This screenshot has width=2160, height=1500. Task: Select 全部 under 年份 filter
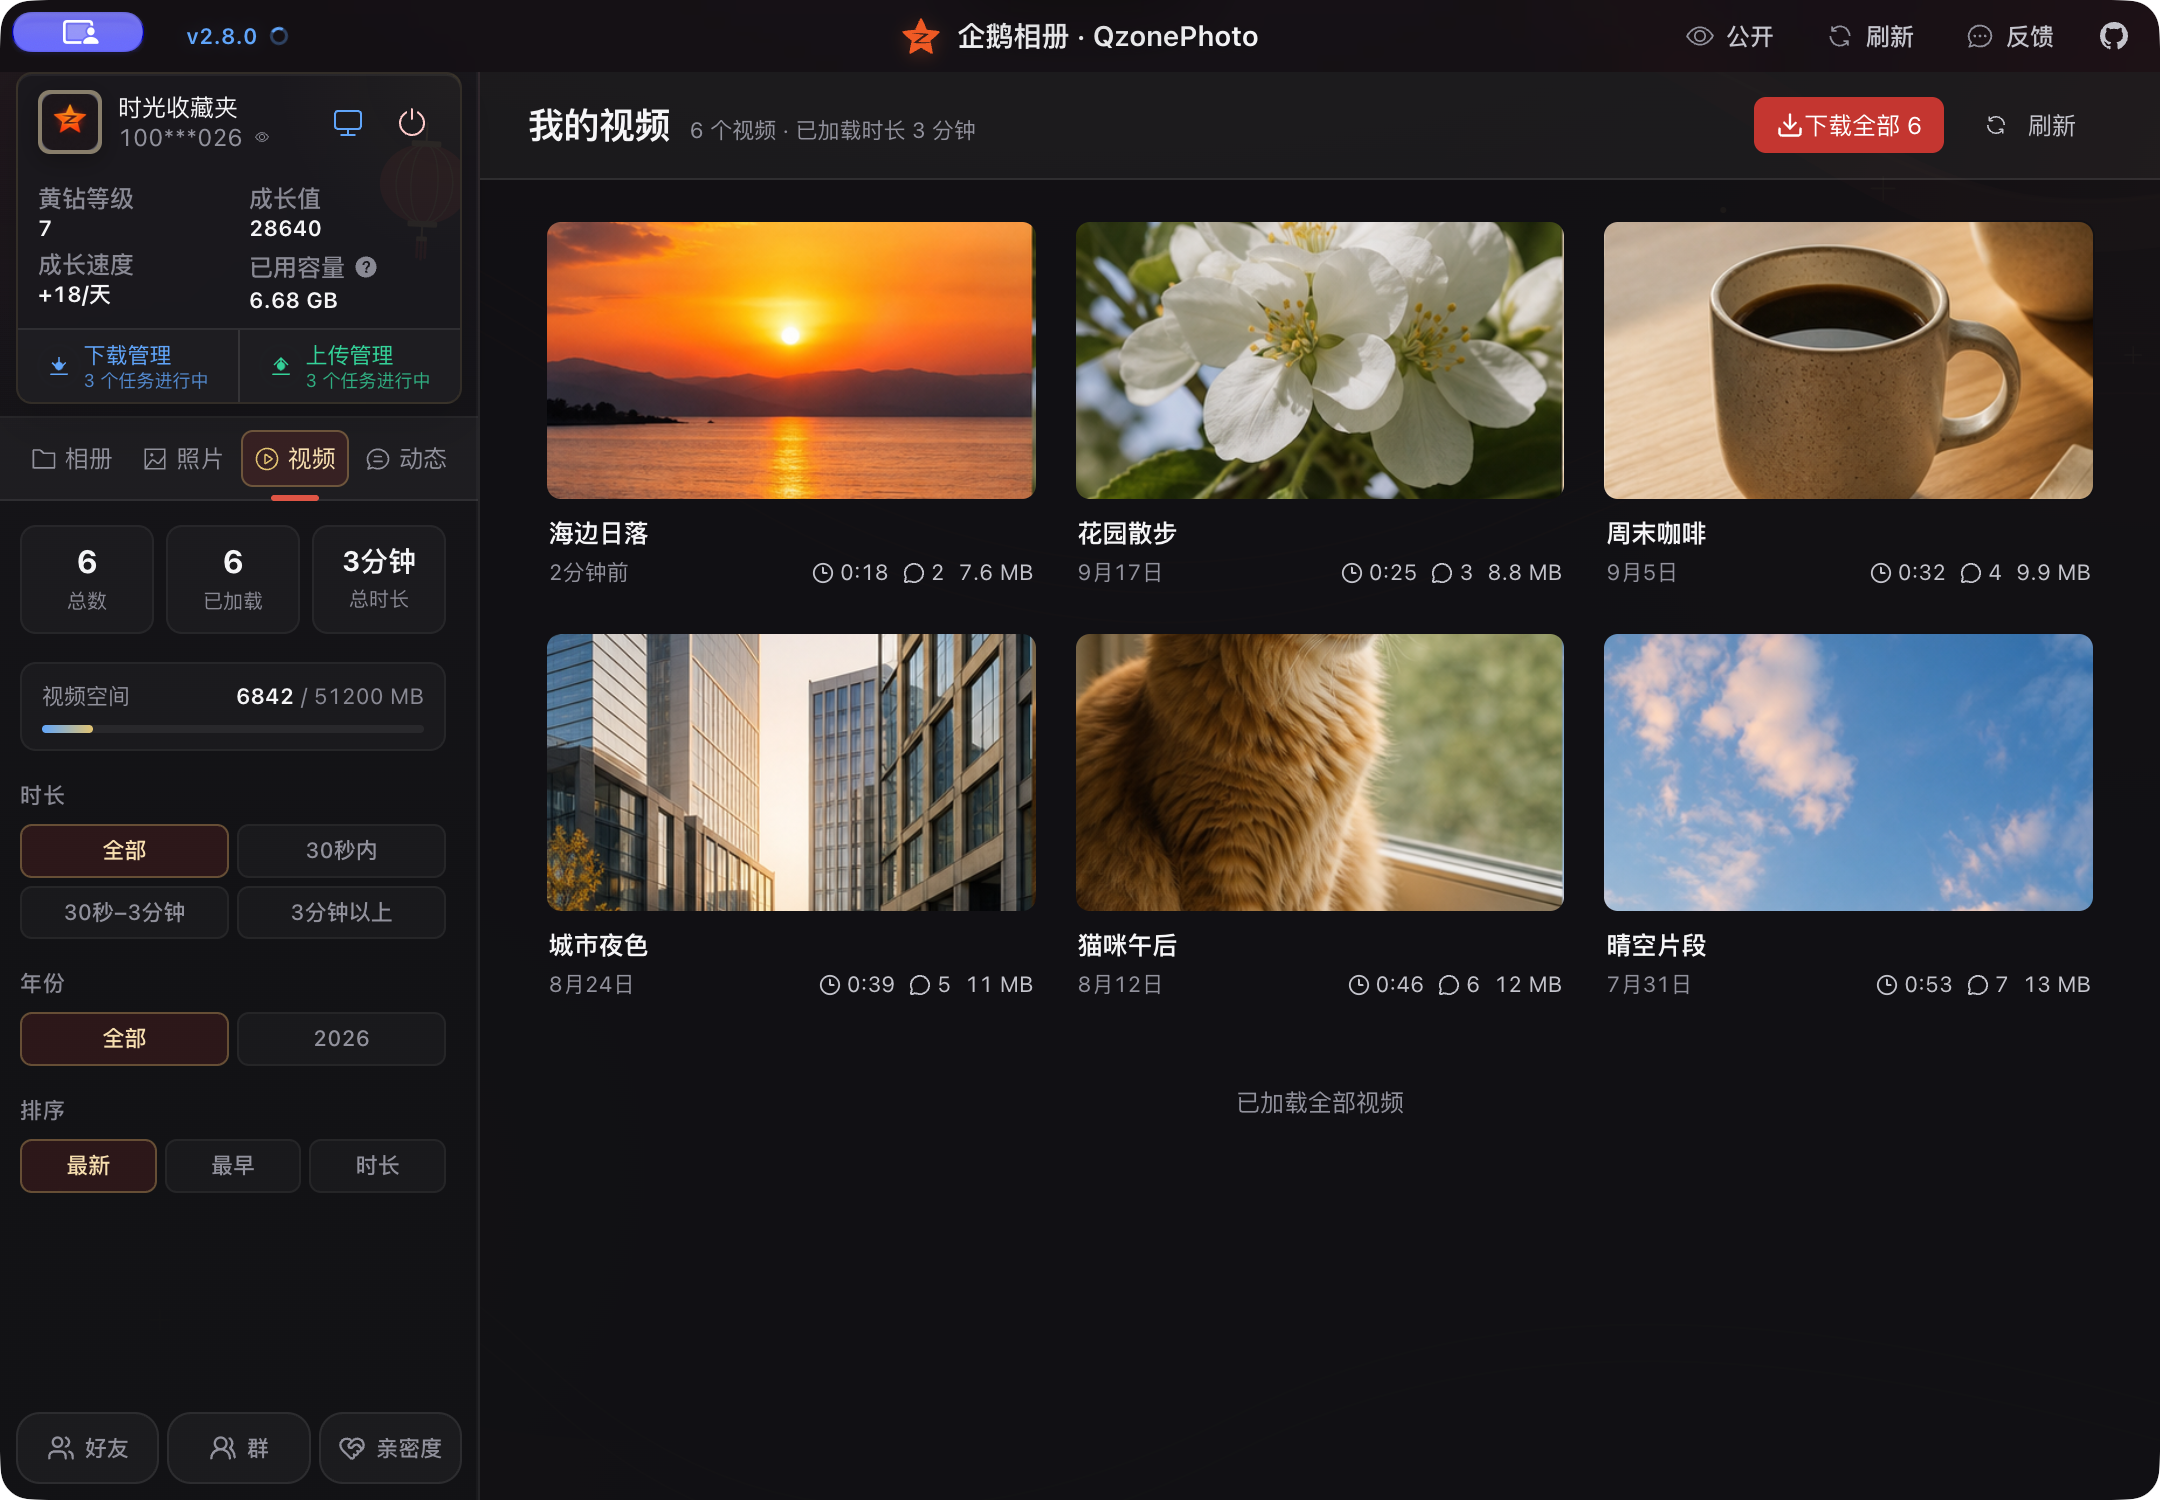124,1039
